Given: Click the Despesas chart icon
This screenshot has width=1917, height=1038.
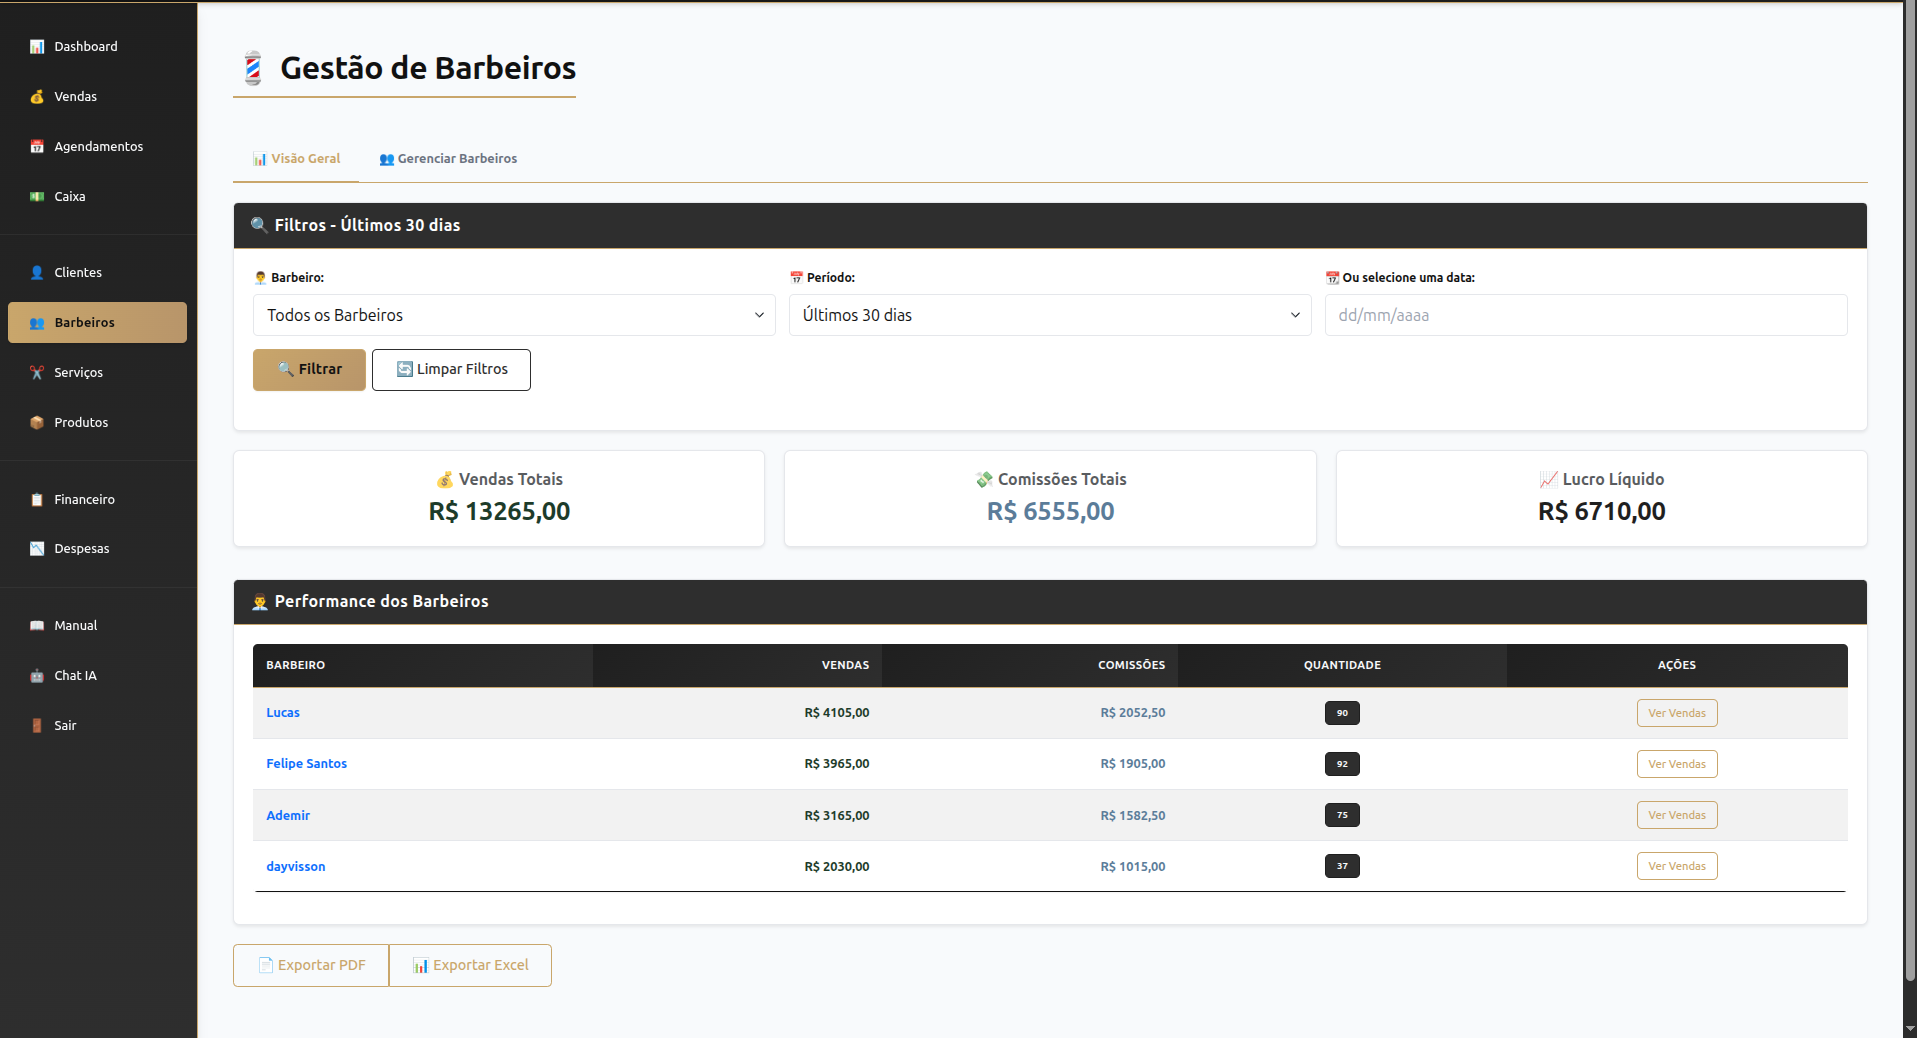Looking at the screenshot, I should [37, 549].
